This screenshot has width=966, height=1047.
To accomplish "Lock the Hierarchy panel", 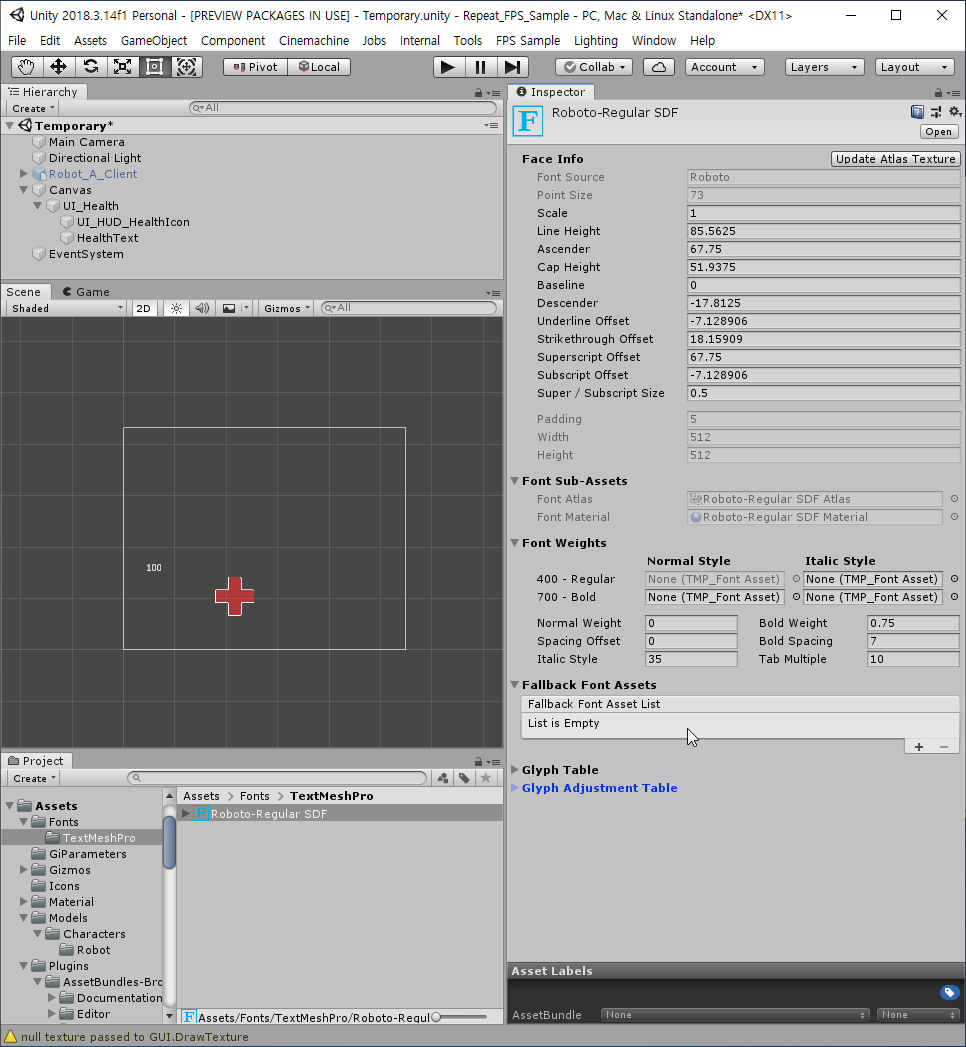I will [478, 93].
